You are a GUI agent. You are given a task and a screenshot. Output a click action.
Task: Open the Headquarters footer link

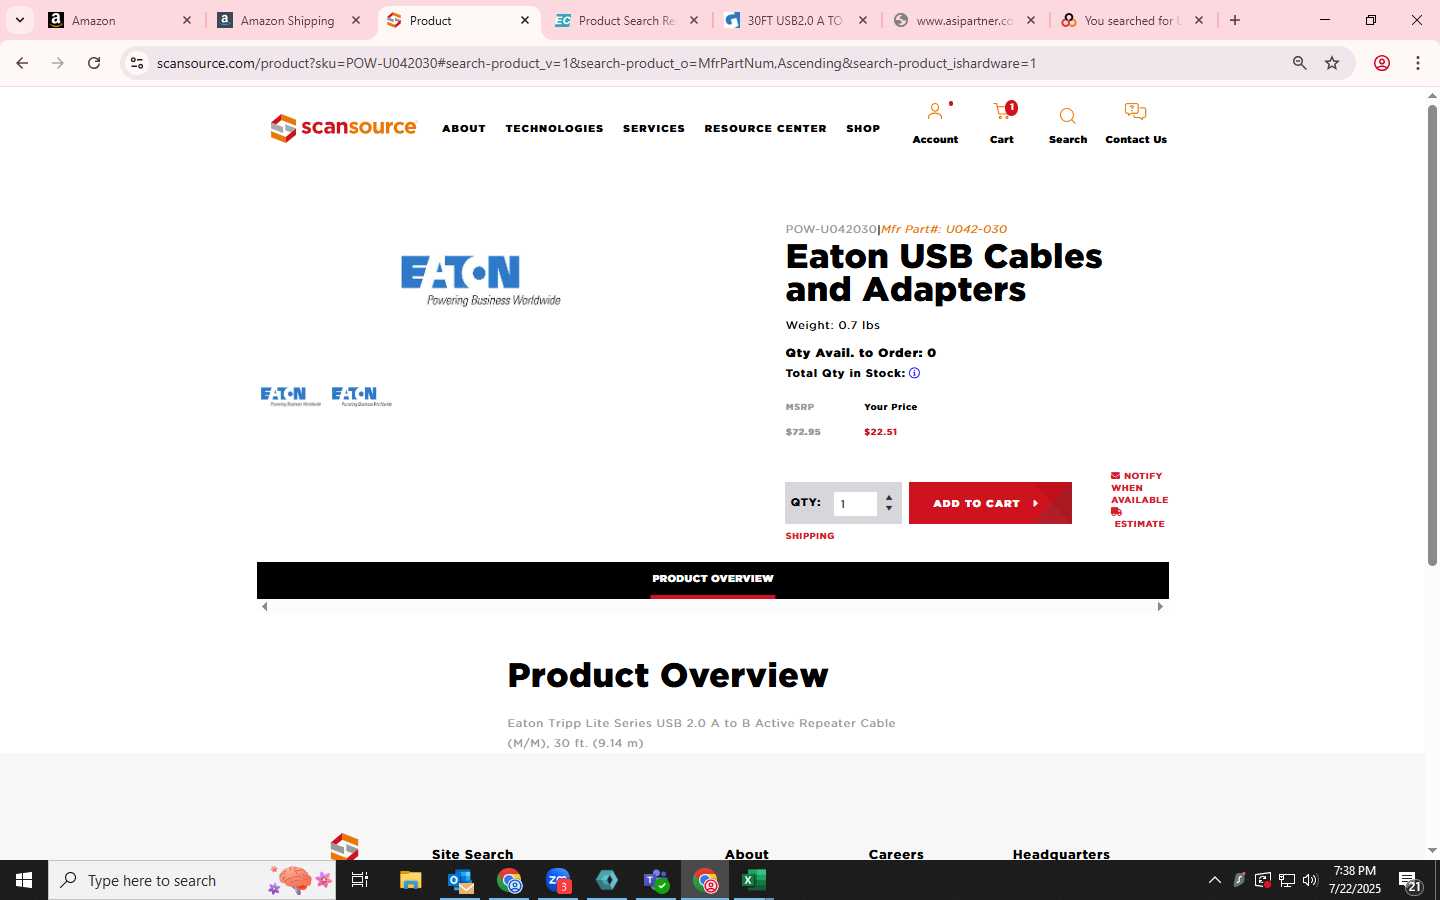[x=1061, y=854]
